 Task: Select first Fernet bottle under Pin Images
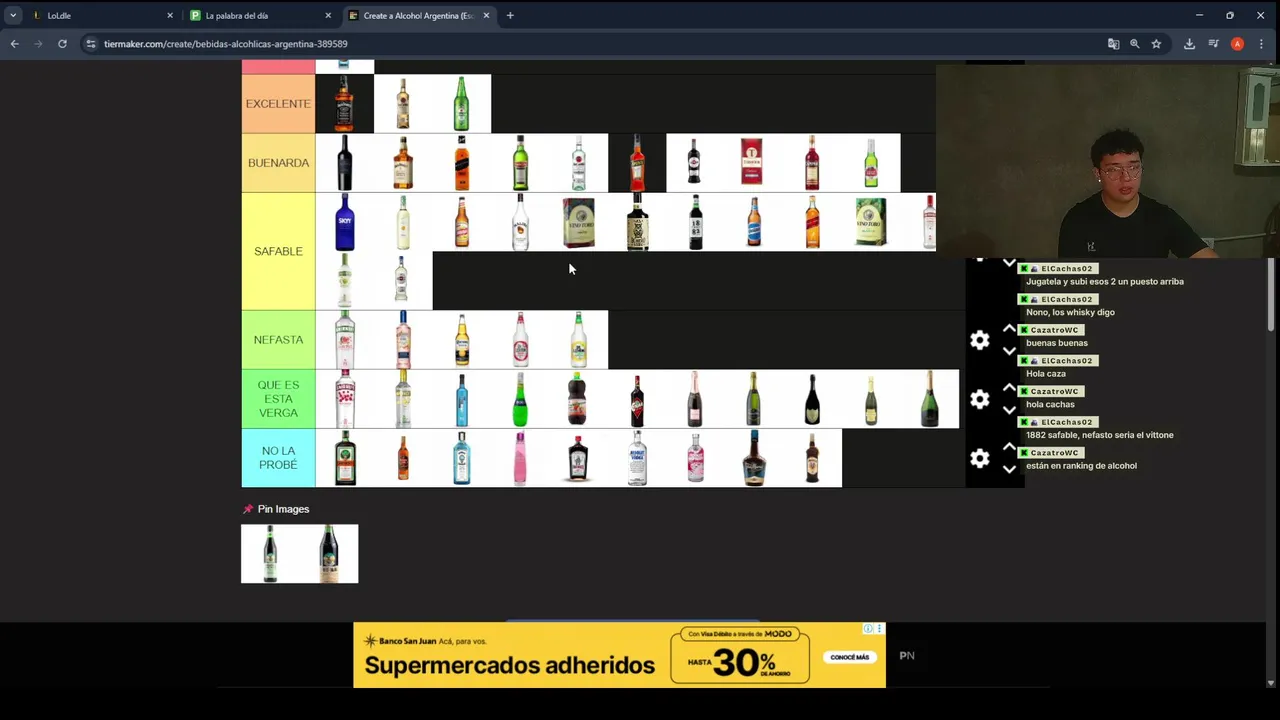(270, 554)
